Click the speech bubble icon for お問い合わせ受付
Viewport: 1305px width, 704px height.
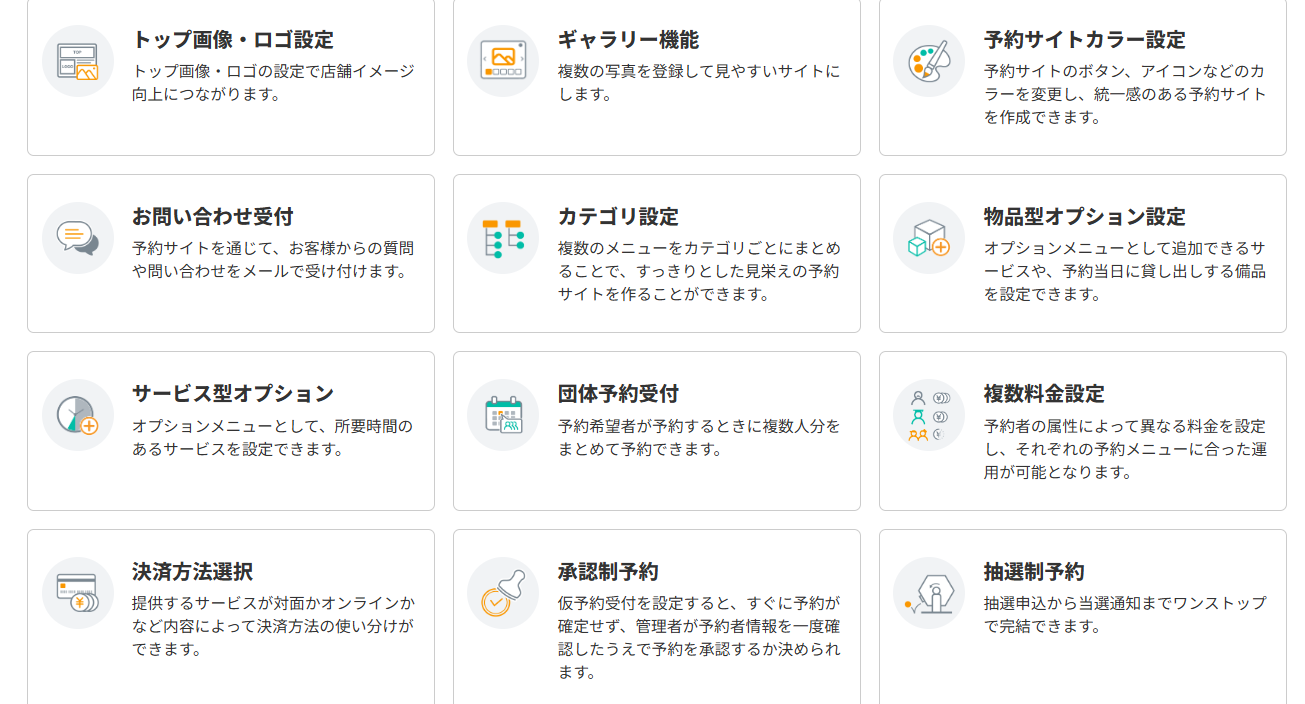78,238
